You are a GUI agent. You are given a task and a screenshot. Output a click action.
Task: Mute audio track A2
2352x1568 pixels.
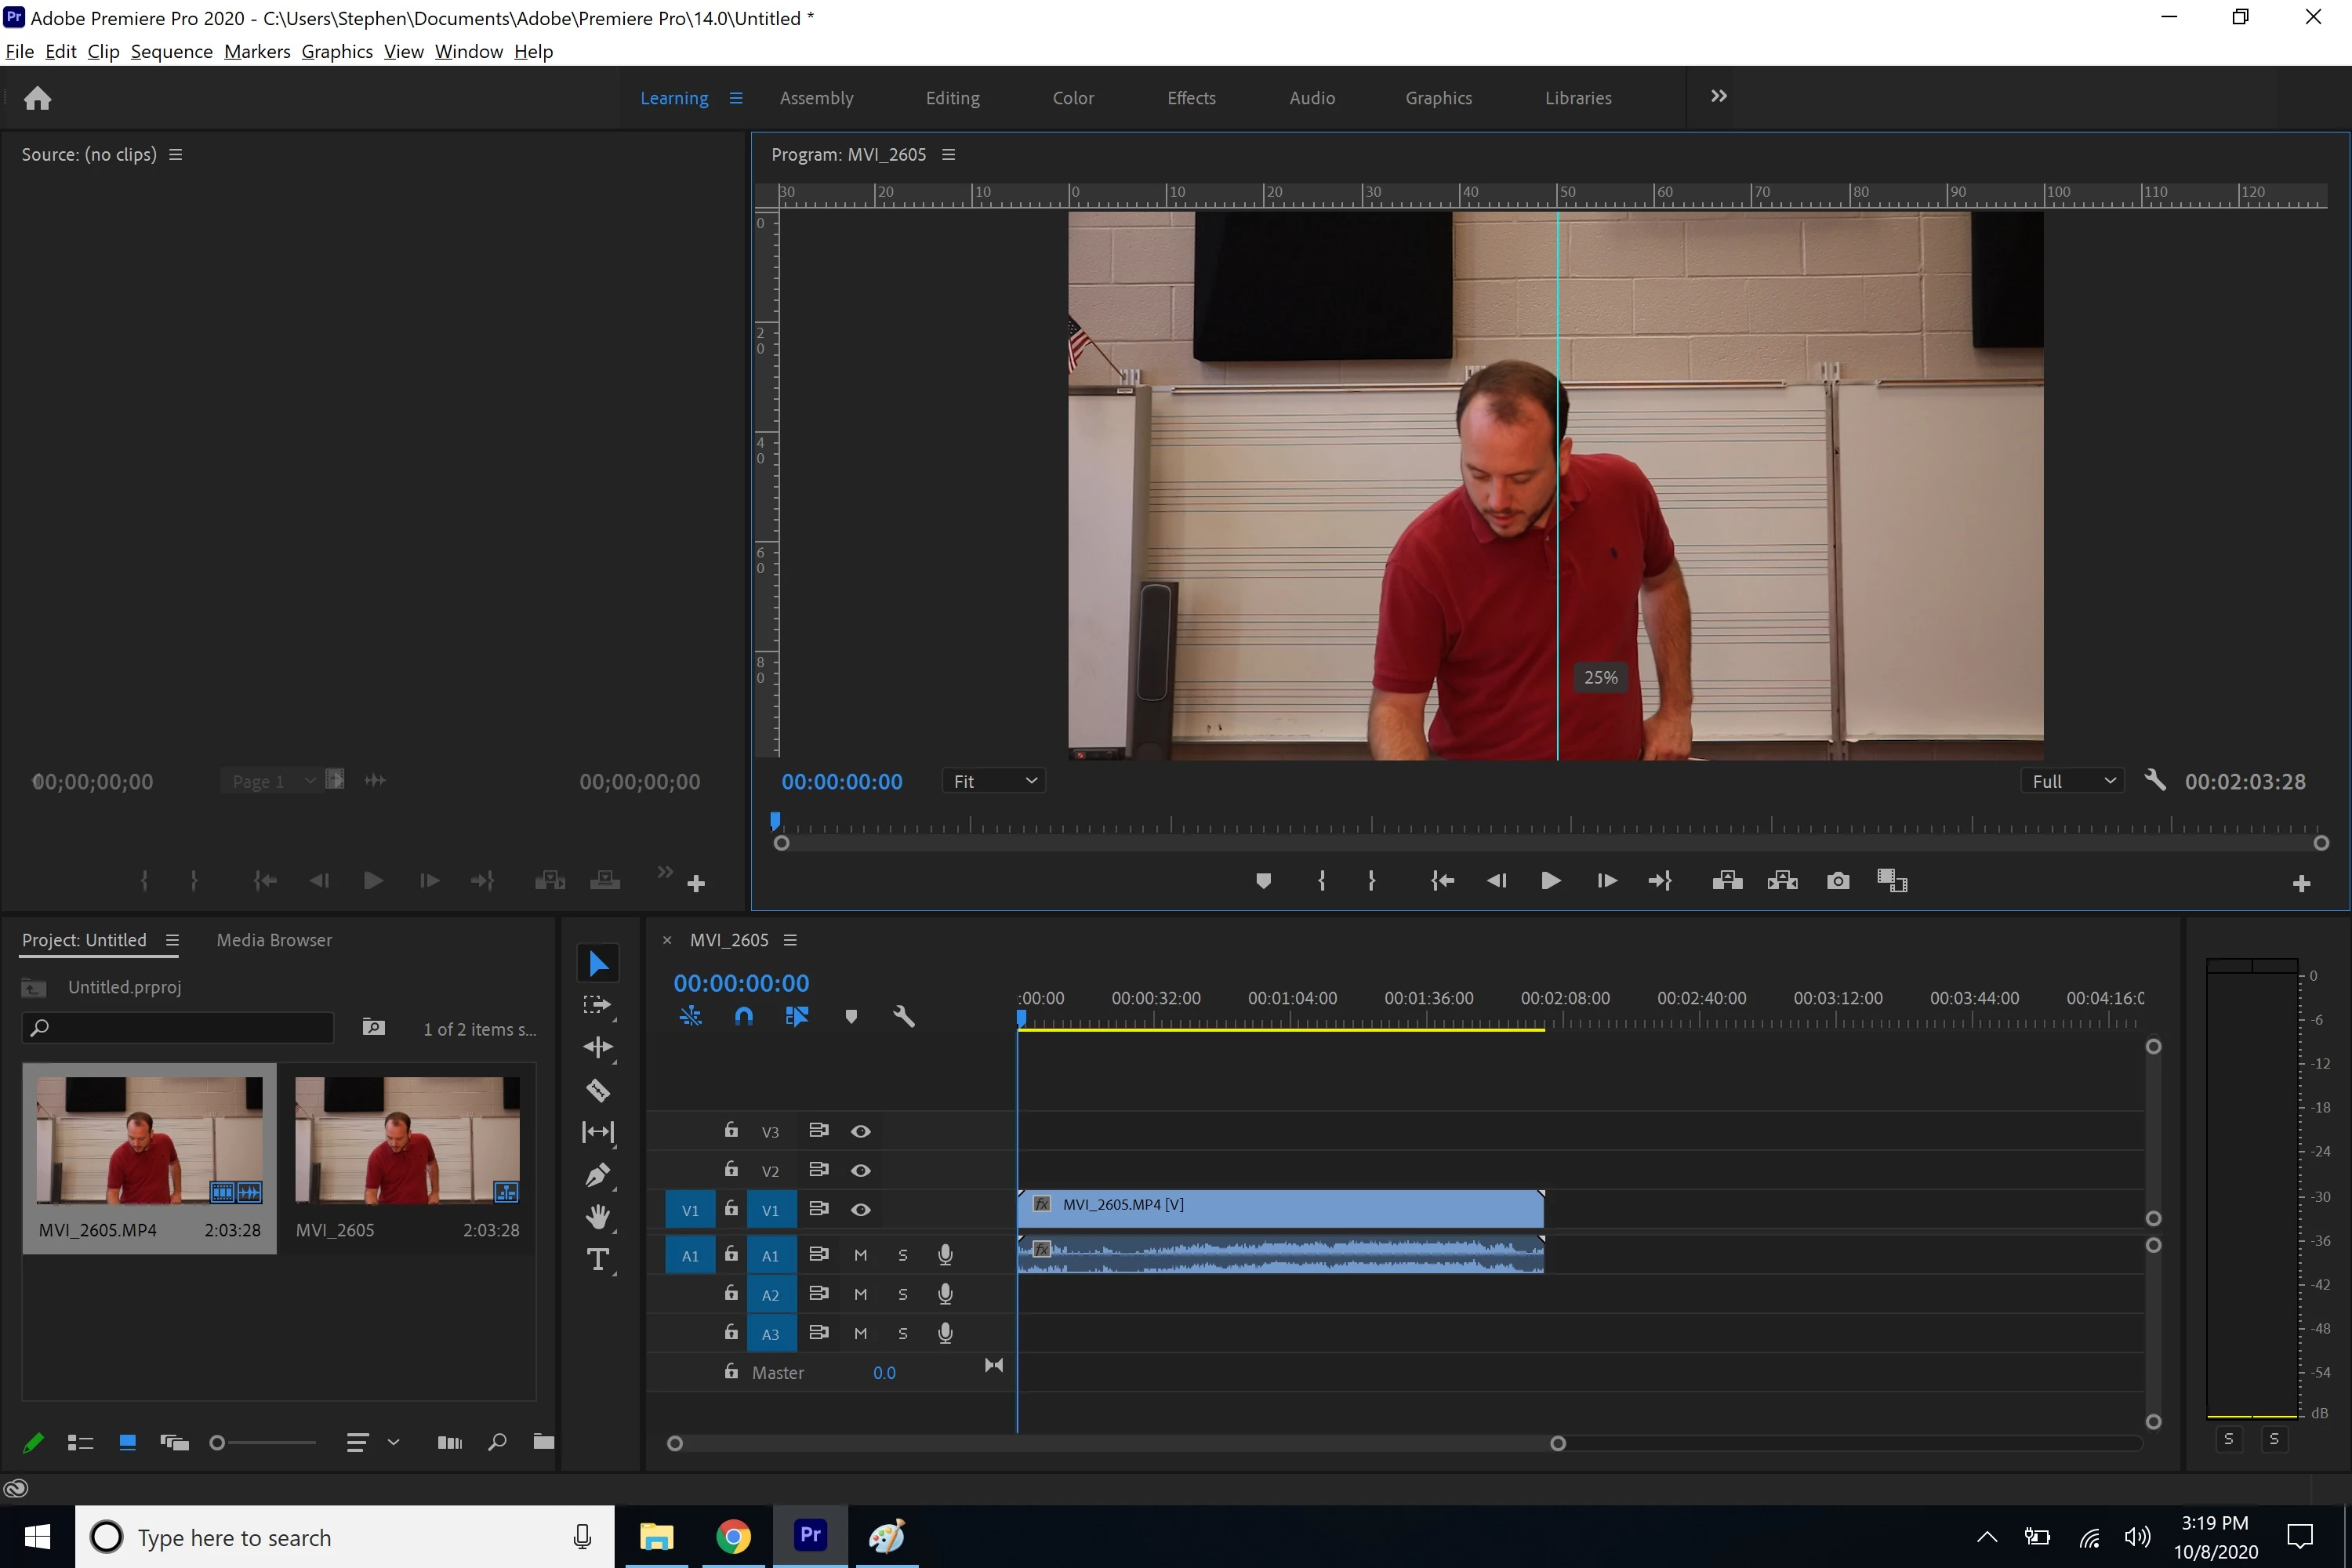tap(860, 1294)
